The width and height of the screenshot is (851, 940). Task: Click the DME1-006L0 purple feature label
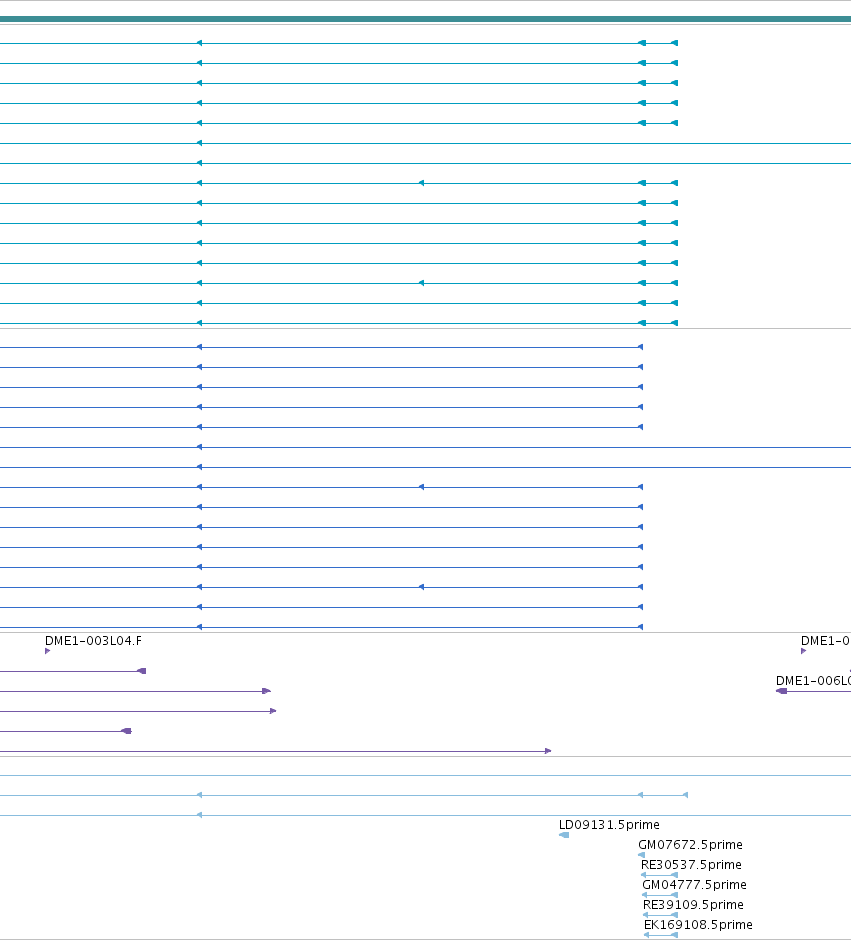point(813,681)
